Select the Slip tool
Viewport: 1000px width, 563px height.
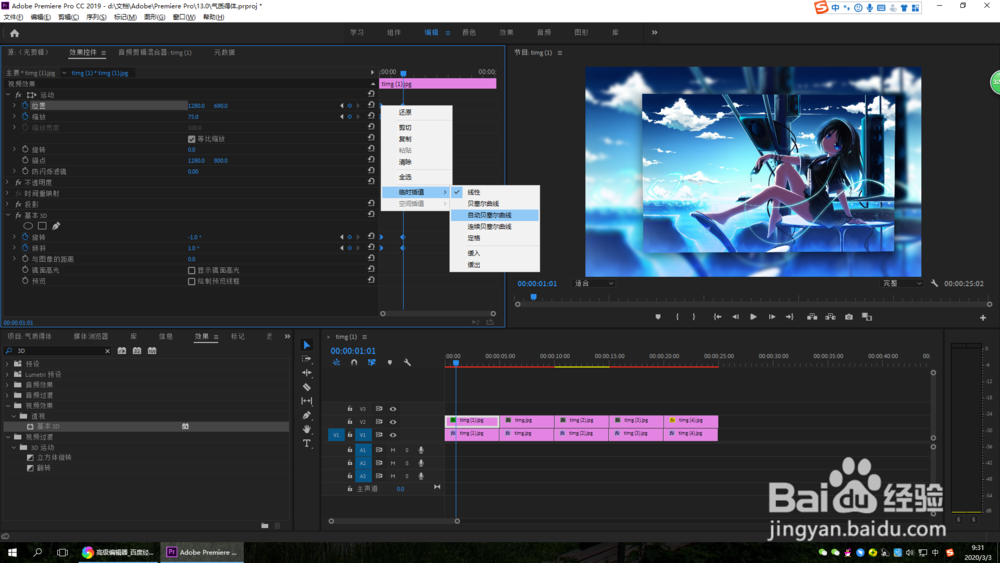pos(307,401)
